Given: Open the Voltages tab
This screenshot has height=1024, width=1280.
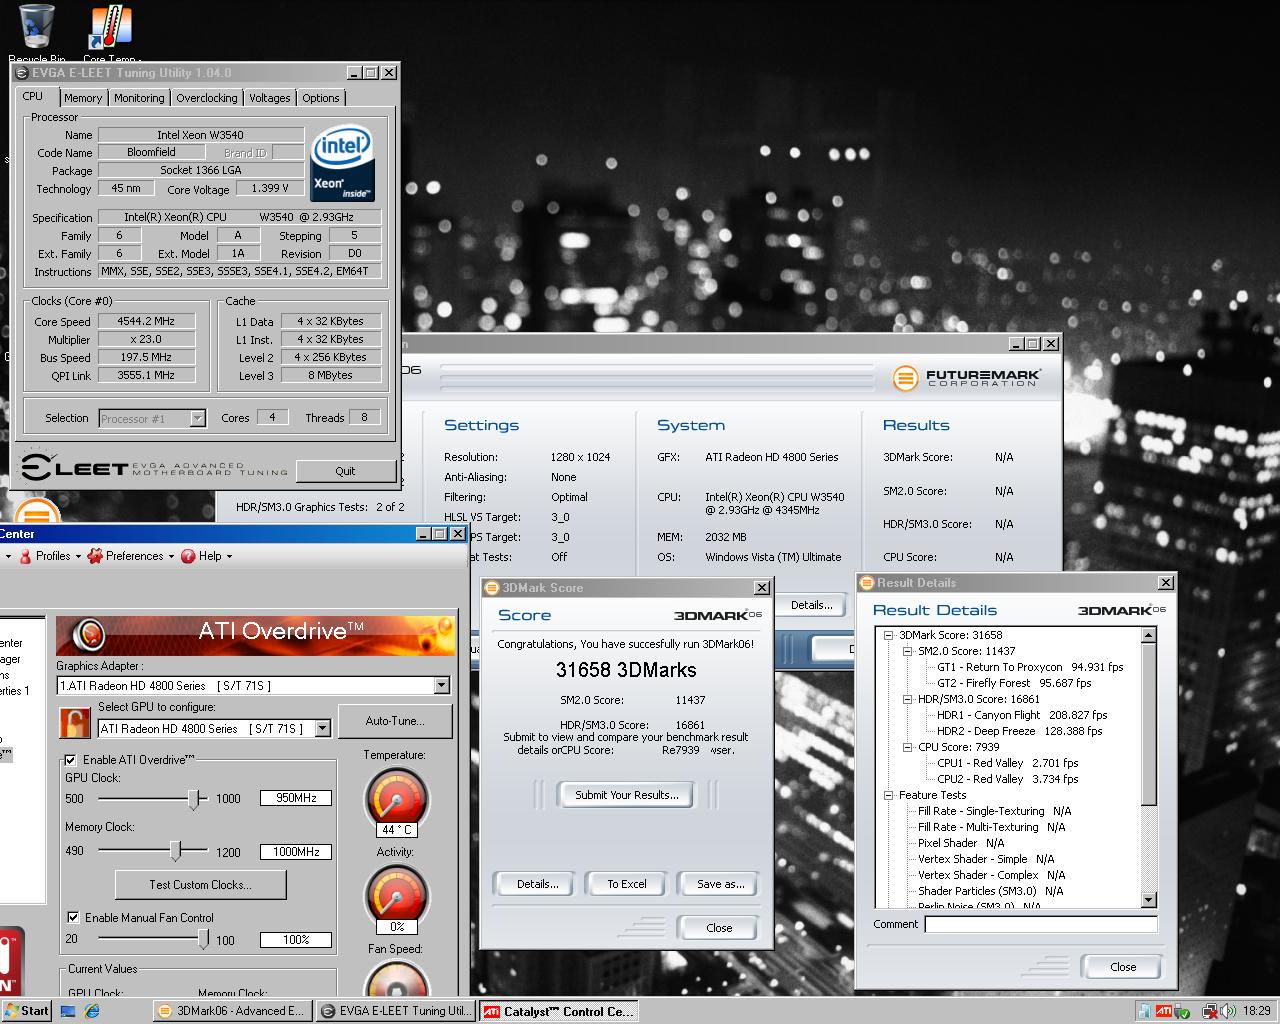Looking at the screenshot, I should click(x=270, y=98).
